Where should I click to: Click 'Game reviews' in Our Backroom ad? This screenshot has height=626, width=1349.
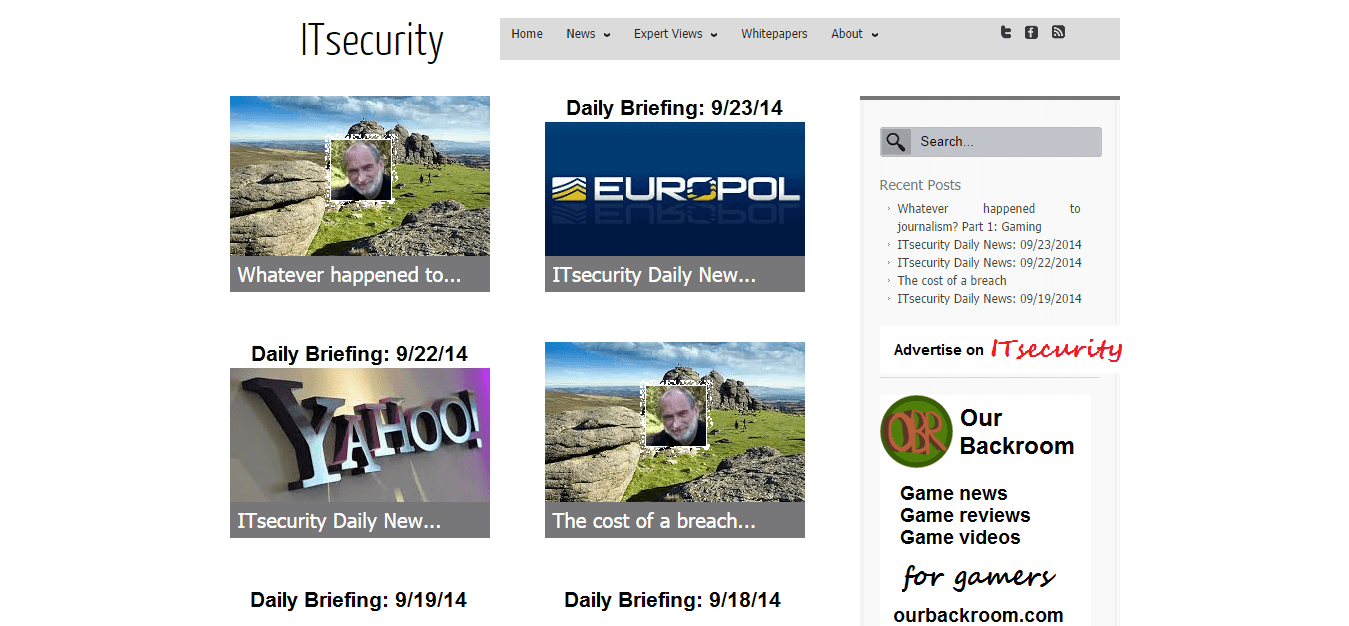coord(965,515)
